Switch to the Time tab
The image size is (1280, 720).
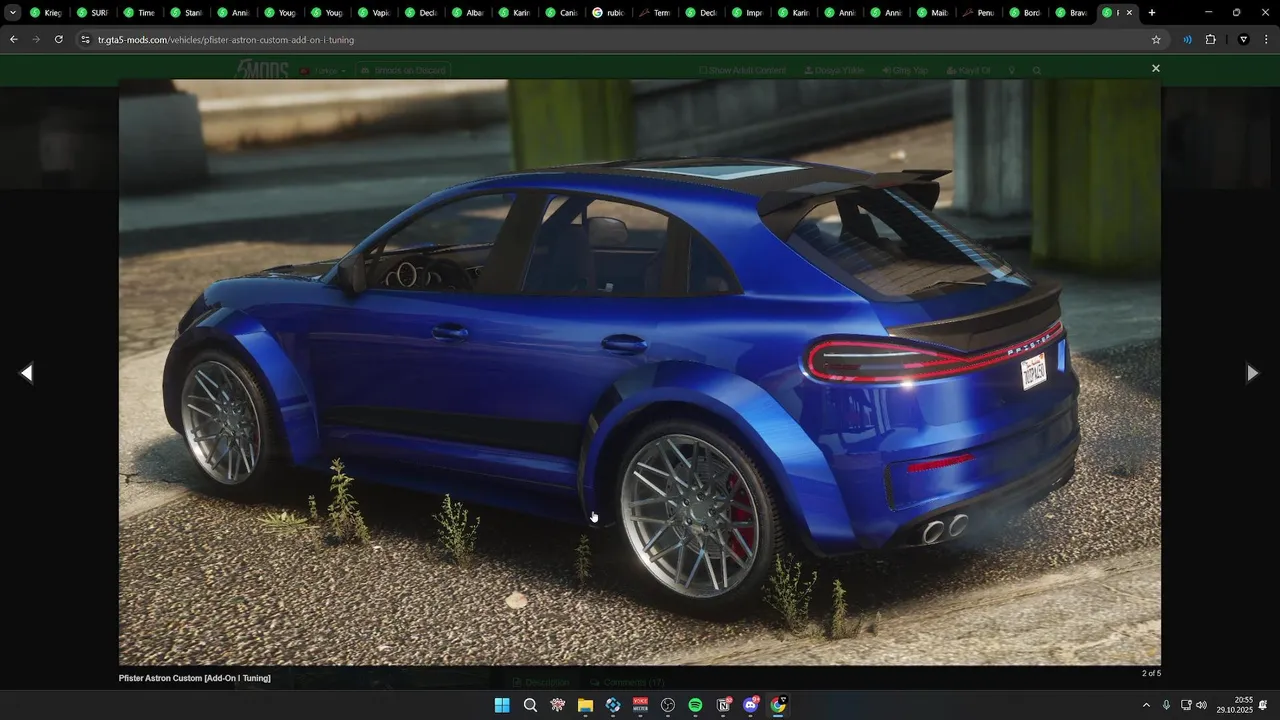click(138, 13)
